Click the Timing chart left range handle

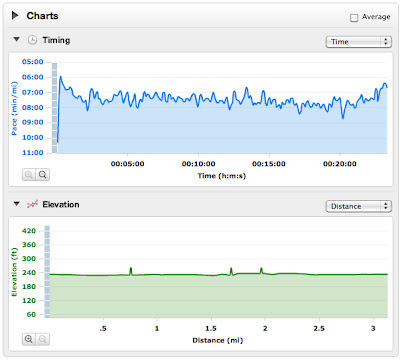[54, 108]
